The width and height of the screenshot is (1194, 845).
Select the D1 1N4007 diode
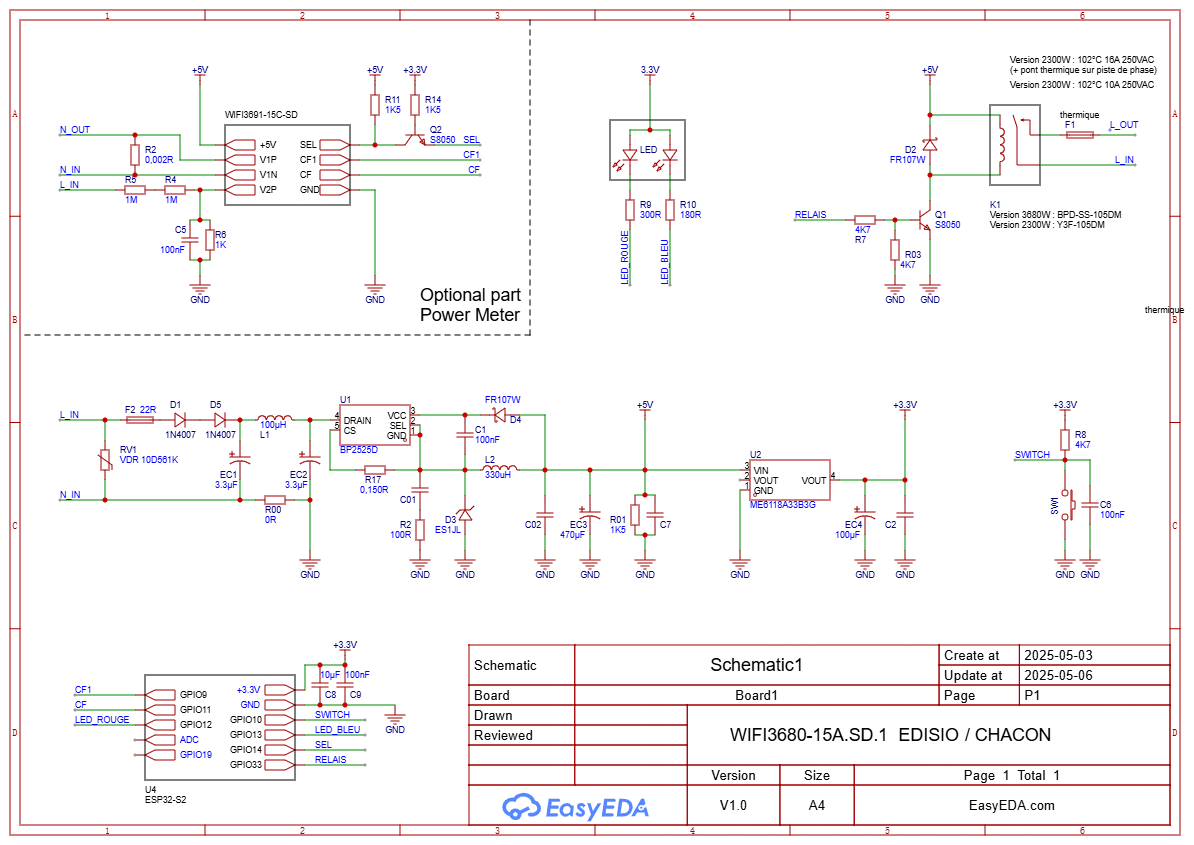tap(180, 419)
